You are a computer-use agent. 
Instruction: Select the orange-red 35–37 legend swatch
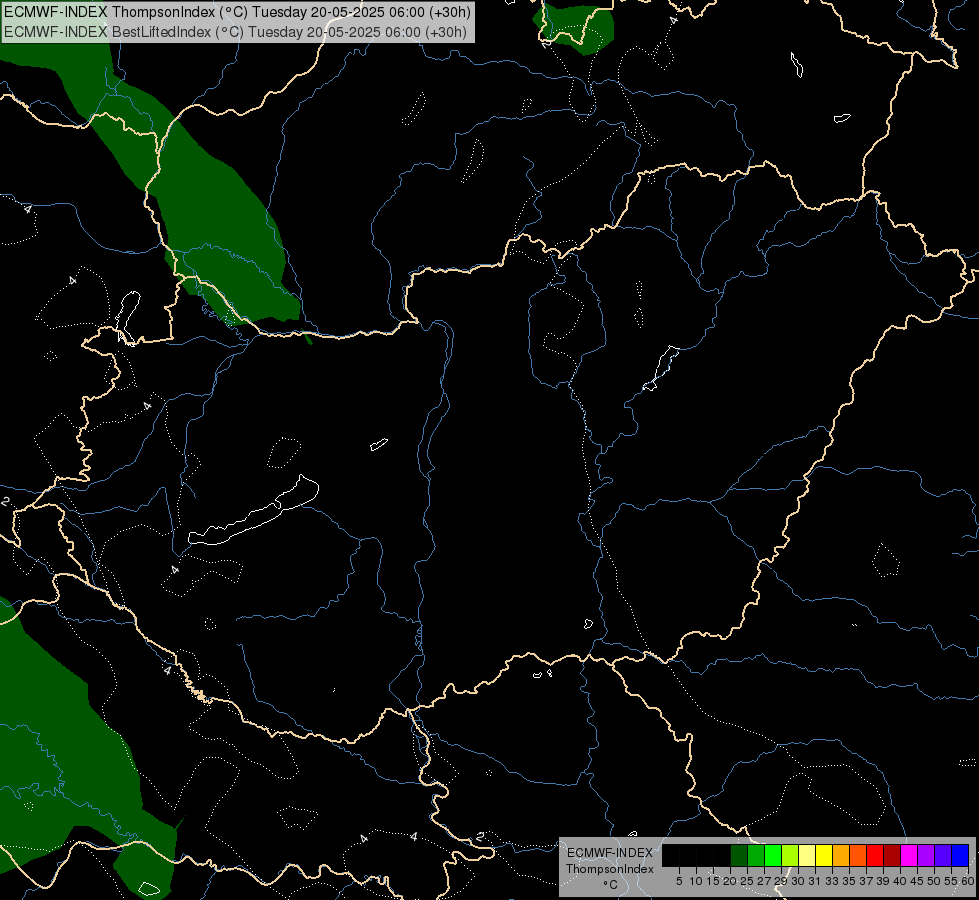click(858, 855)
